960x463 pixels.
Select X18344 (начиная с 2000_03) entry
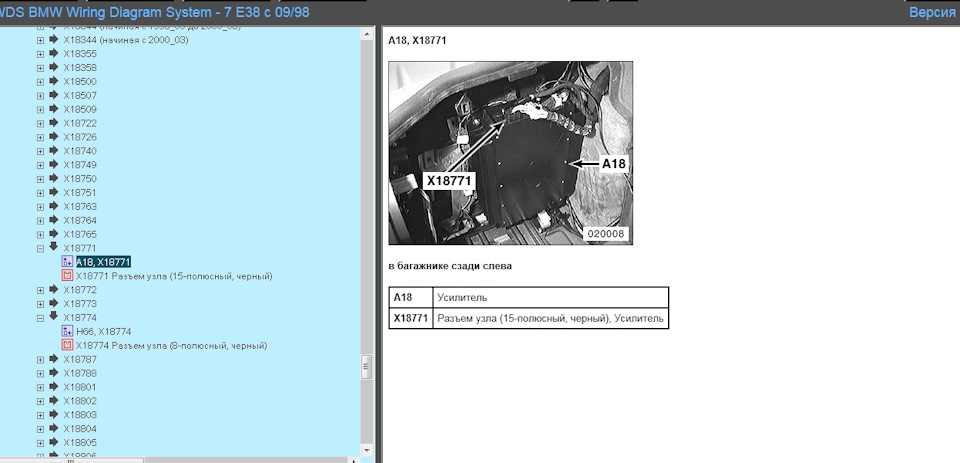click(126, 40)
